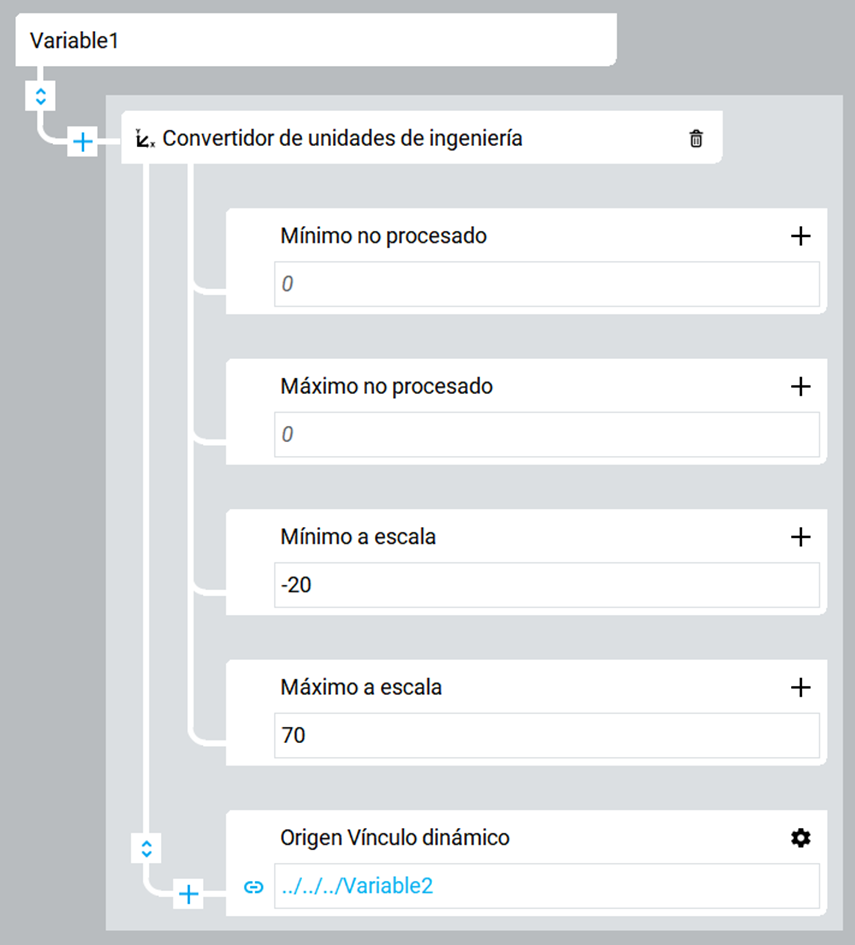The height and width of the screenshot is (945, 855).
Task: Delete the Convertidor de unidades de ingeniería converter
Action: 696,139
